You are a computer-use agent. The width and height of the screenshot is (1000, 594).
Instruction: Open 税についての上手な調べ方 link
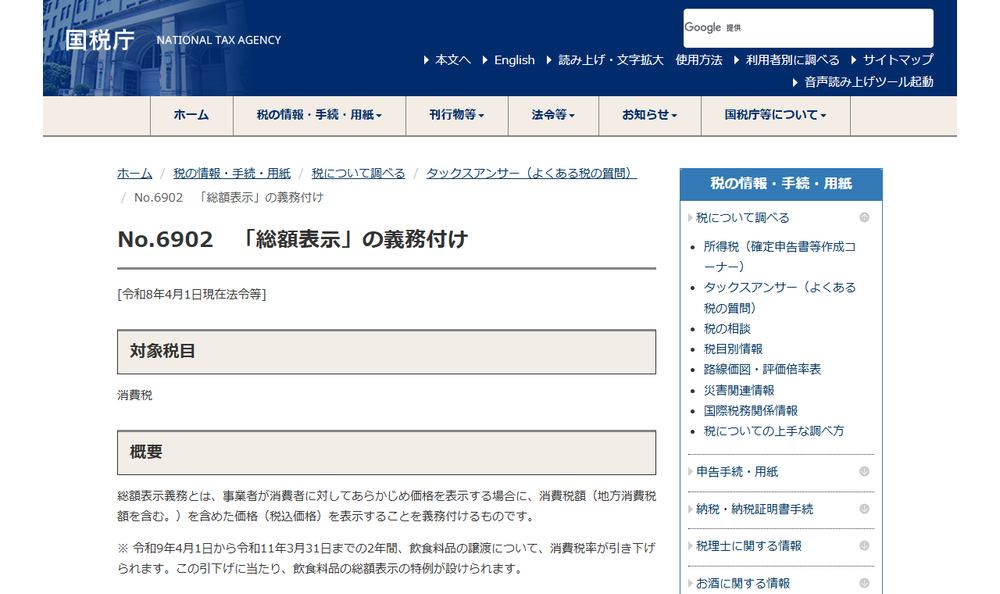[x=774, y=431]
